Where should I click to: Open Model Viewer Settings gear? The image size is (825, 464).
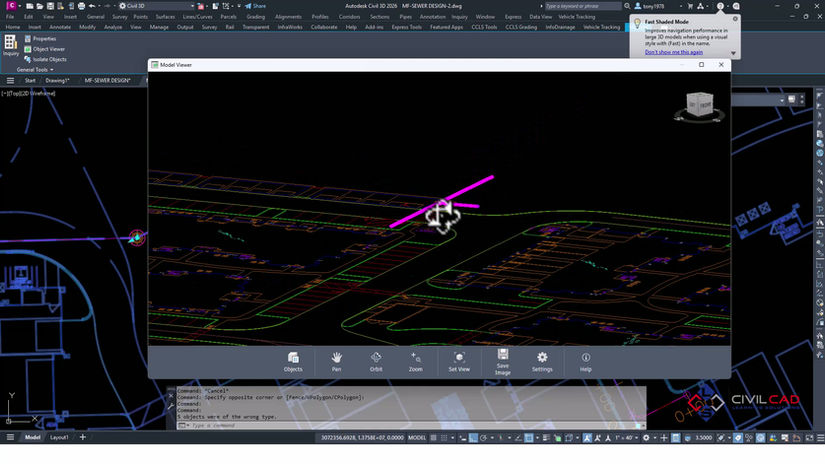pos(542,362)
